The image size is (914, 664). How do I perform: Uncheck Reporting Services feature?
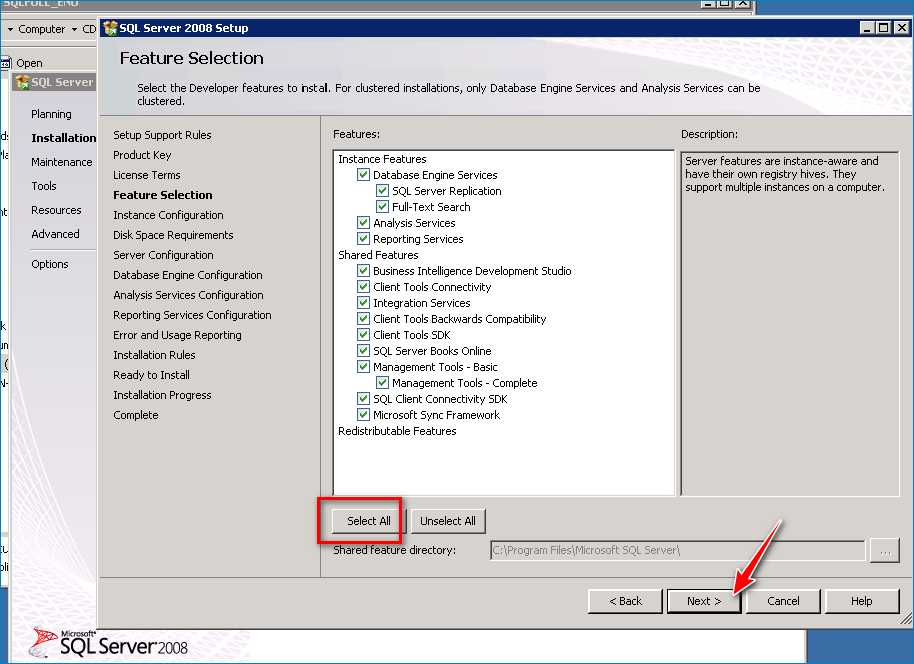point(363,238)
